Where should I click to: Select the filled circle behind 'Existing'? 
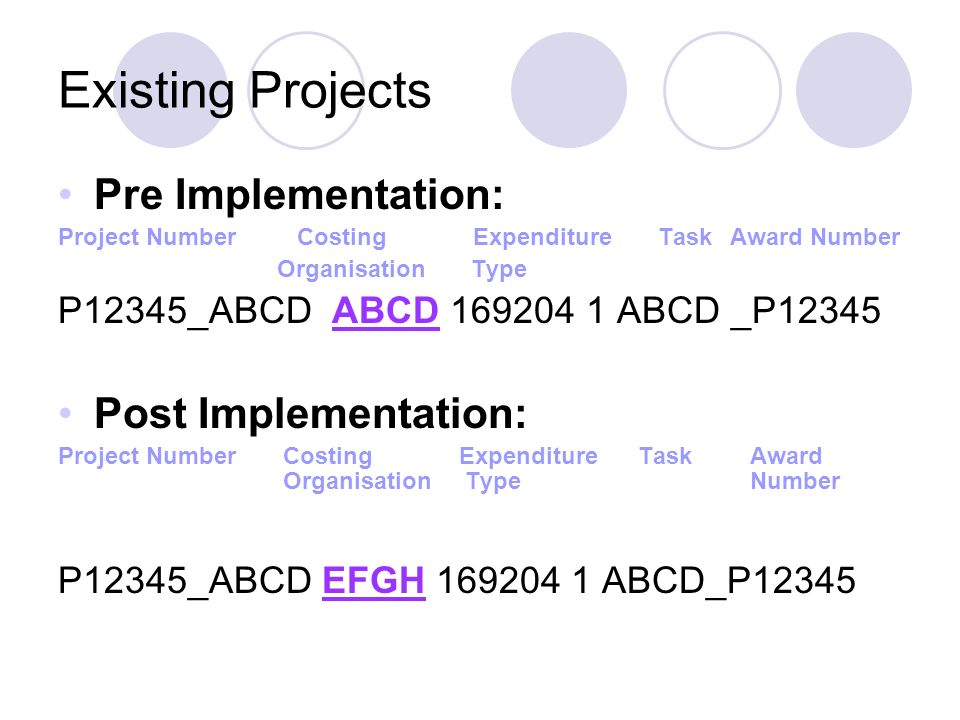tap(171, 90)
